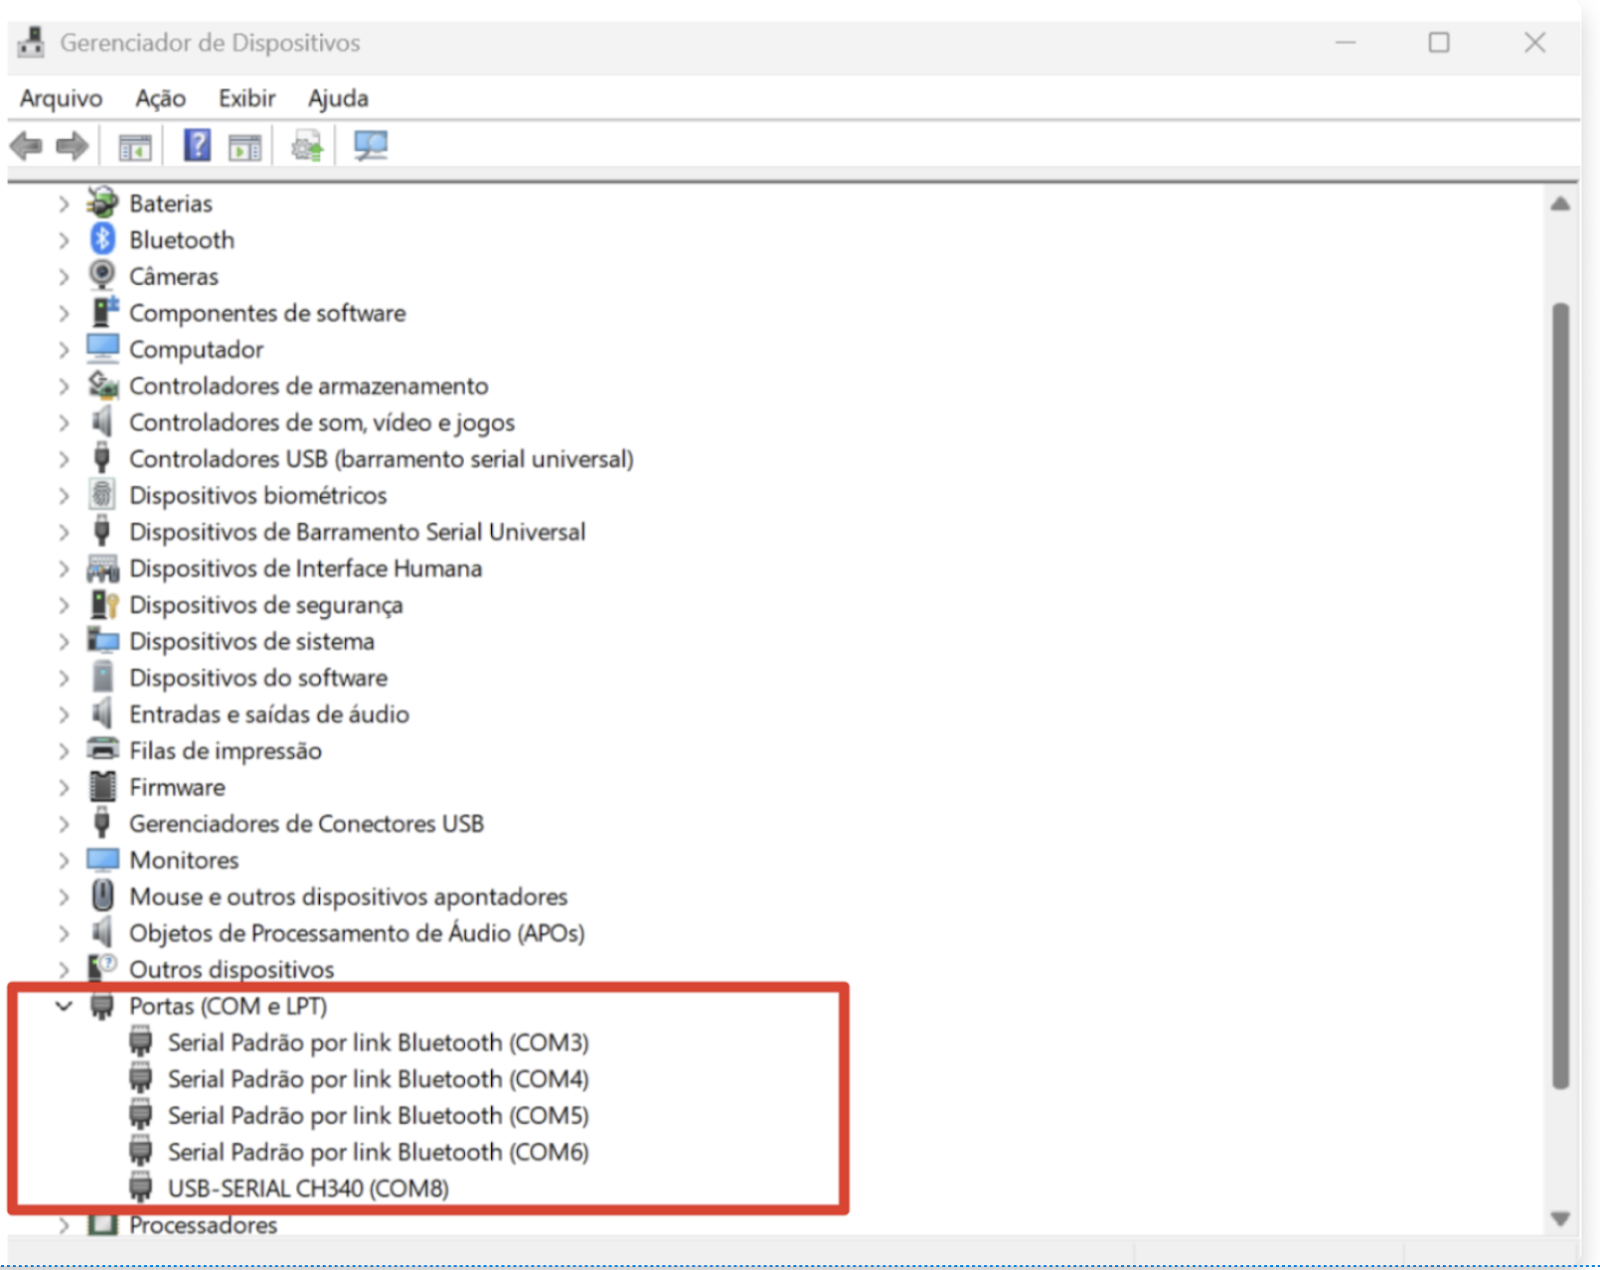Show or hide the console tree icon
The height and width of the screenshot is (1270, 1600).
tap(135, 147)
